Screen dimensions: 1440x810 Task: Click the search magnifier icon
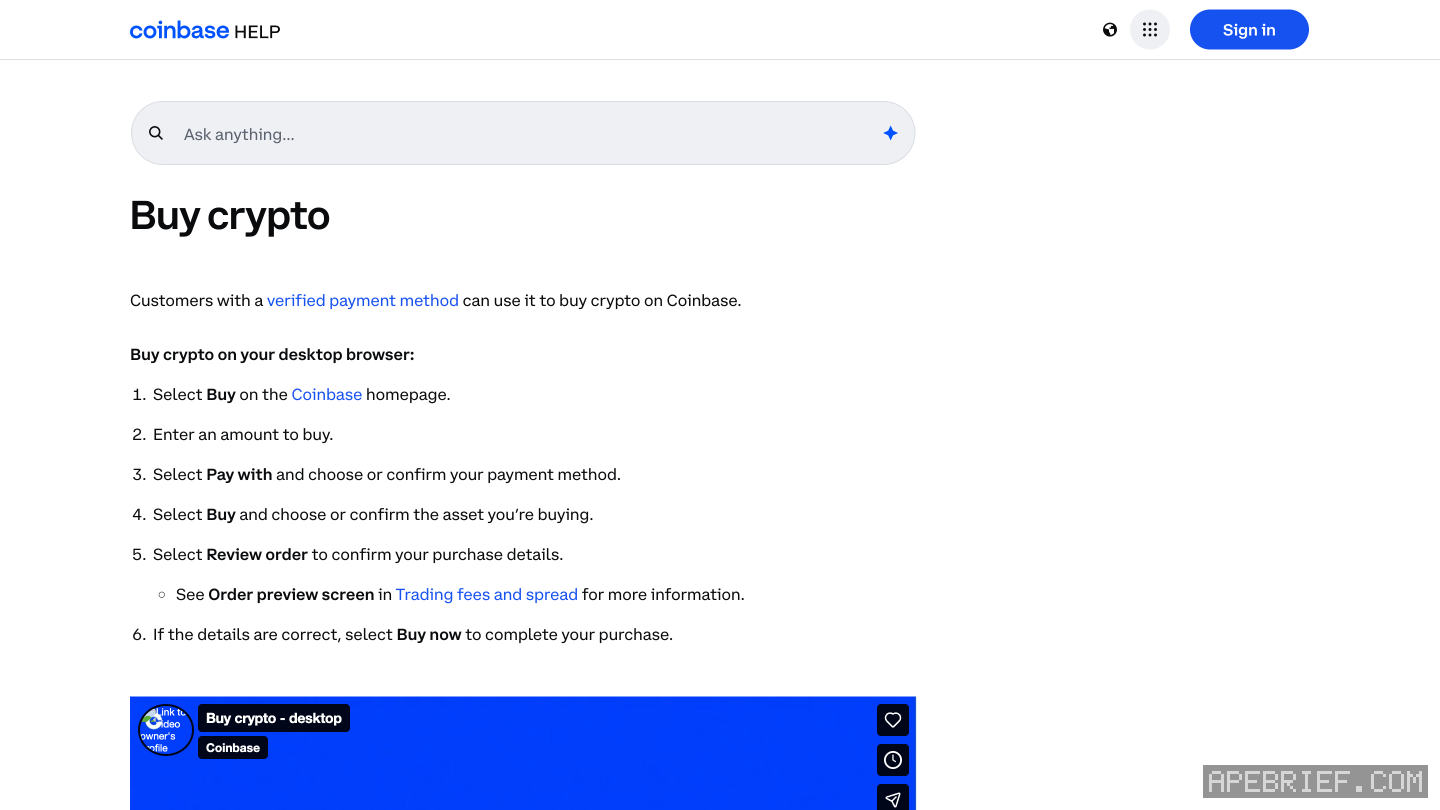coord(156,133)
